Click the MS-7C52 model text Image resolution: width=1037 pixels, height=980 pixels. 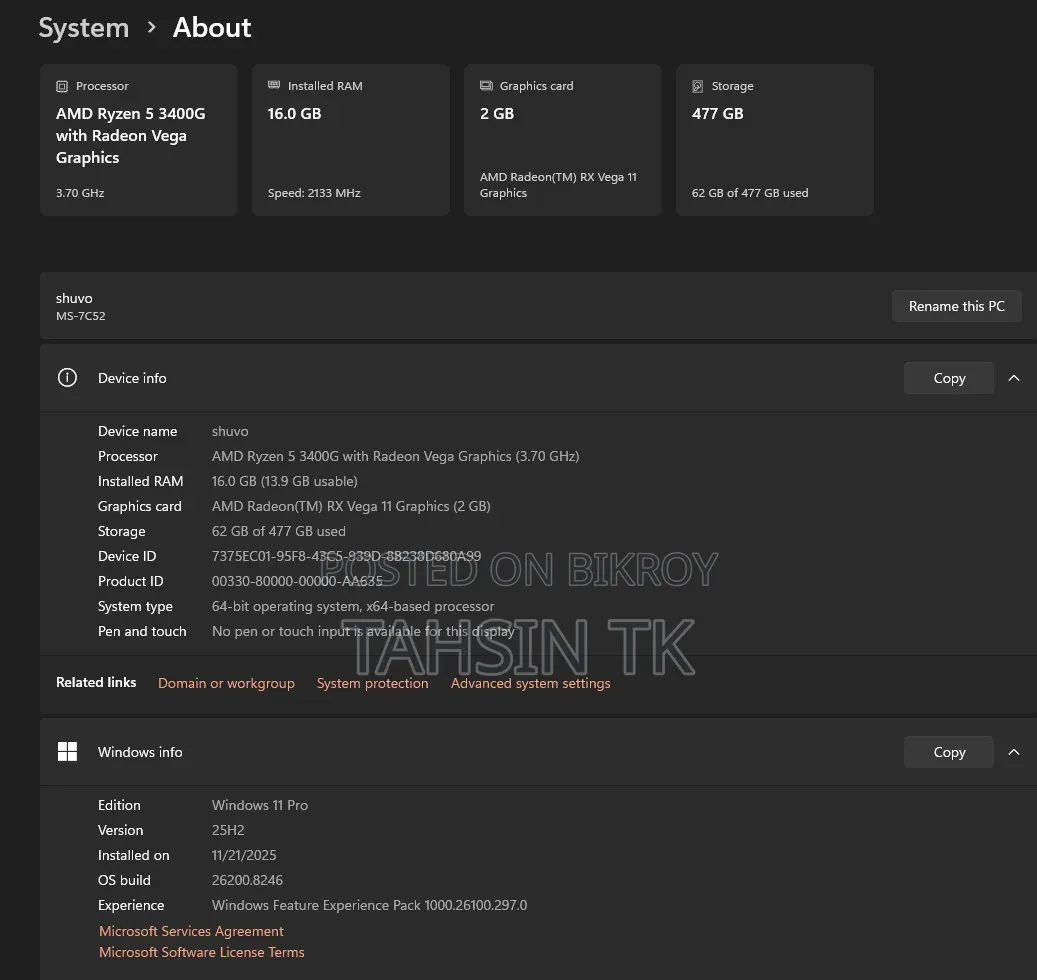(x=81, y=316)
